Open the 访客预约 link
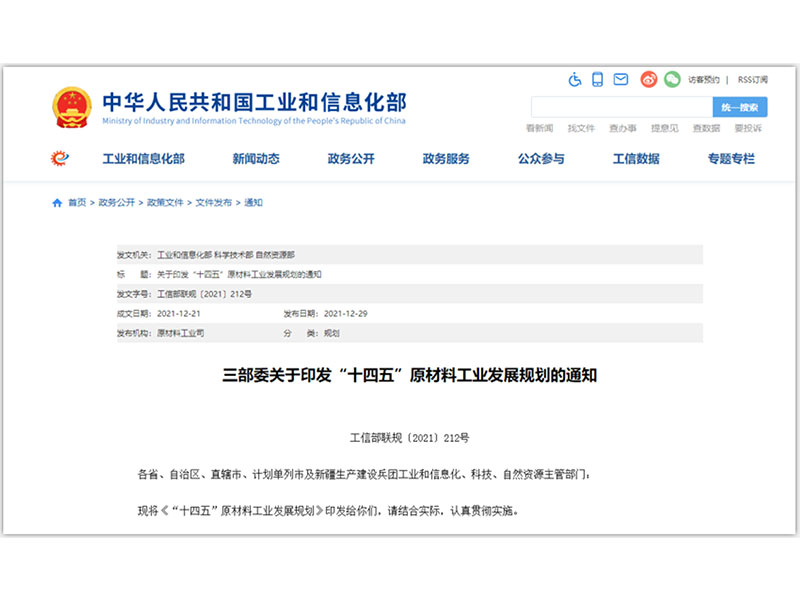Image resolution: width=800 pixels, height=600 pixels. [704, 80]
